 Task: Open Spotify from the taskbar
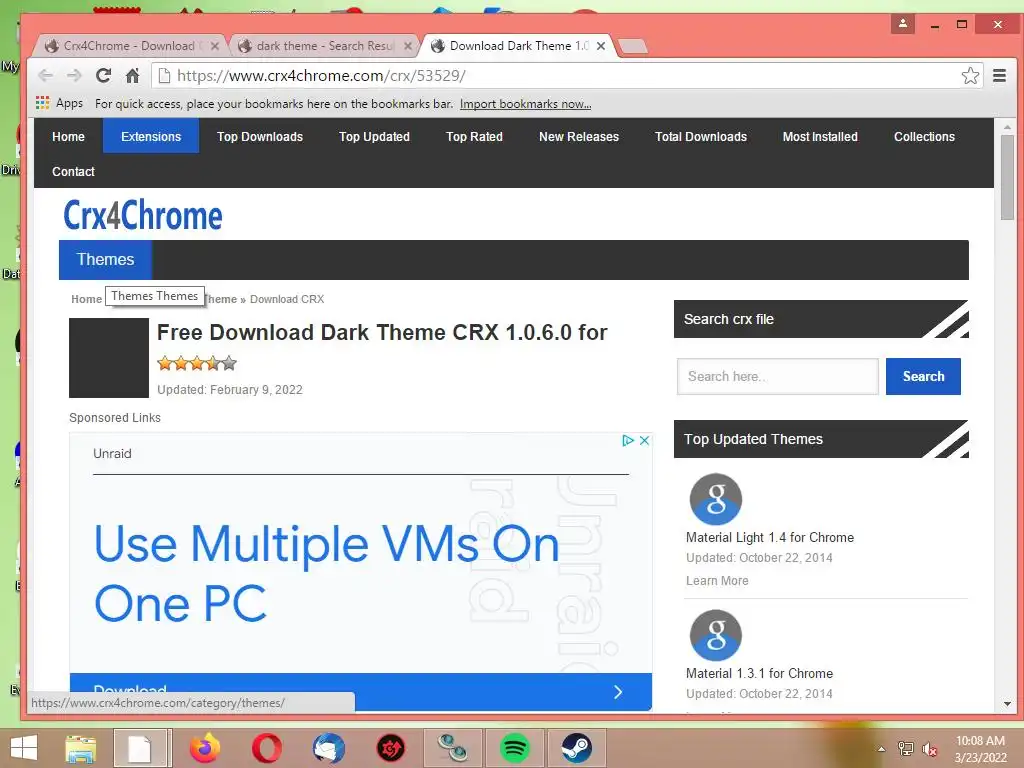[x=515, y=748]
